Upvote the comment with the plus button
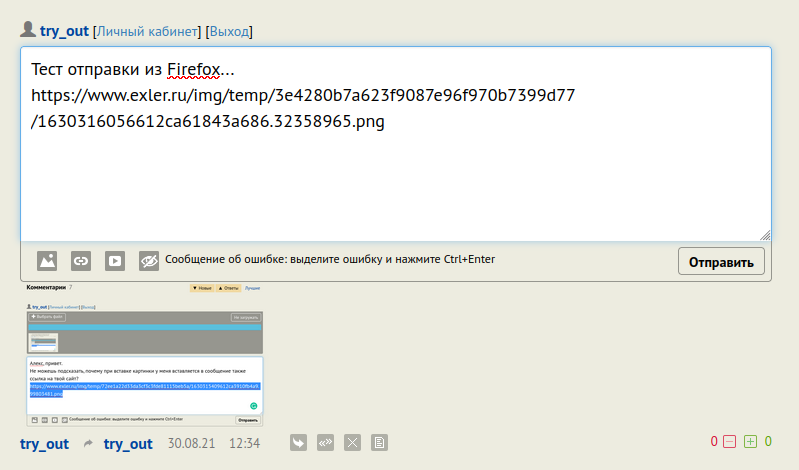The width and height of the screenshot is (799, 470). 750,441
